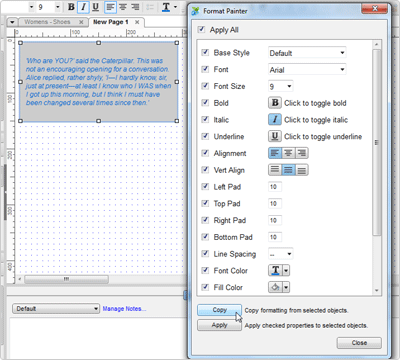The image size is (400, 360).
Task: Click the canvas horizontal scrollbar
Action: point(66,279)
